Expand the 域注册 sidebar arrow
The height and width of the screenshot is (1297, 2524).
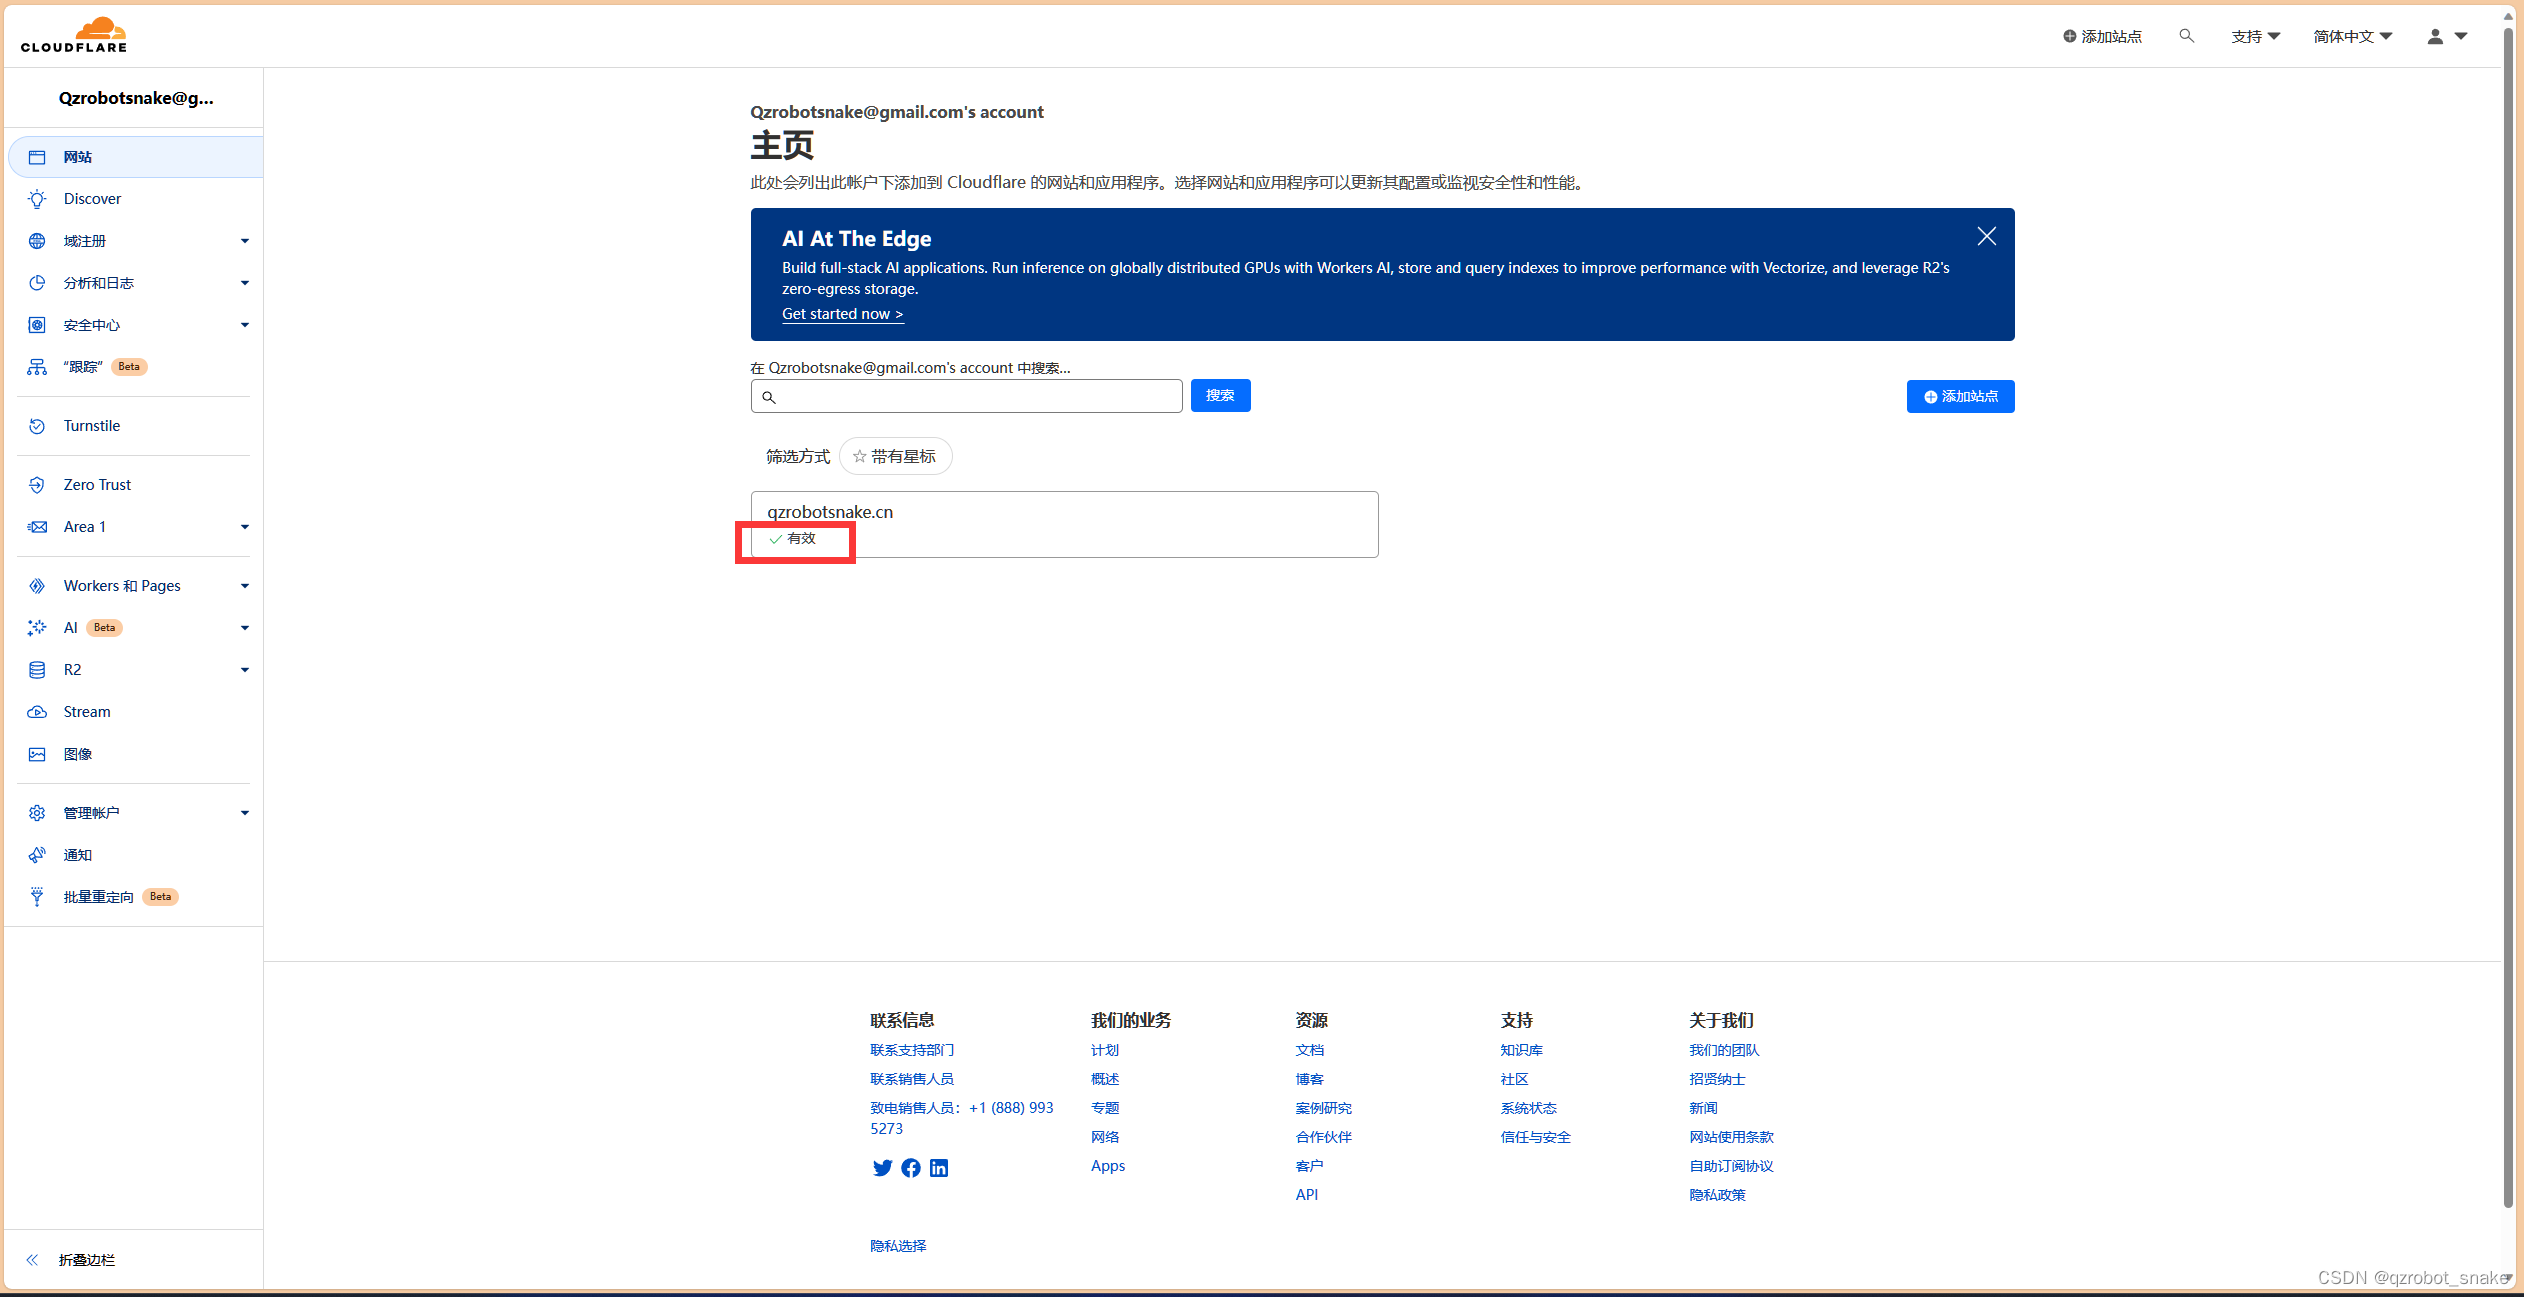click(x=245, y=241)
